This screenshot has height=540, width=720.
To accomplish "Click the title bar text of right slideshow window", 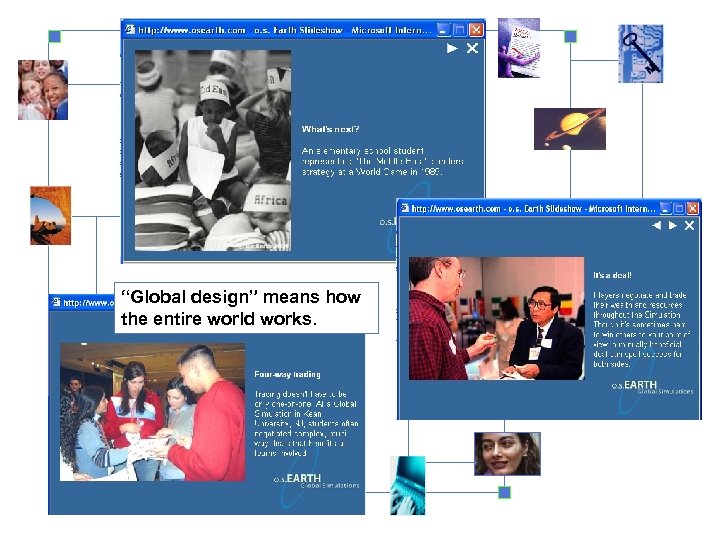I will coord(533,208).
